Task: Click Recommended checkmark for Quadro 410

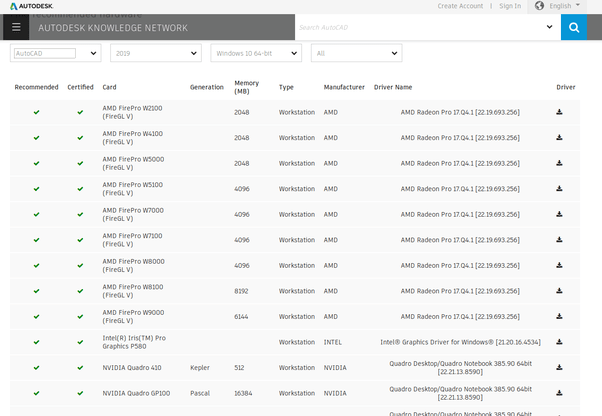Action: pos(36,368)
